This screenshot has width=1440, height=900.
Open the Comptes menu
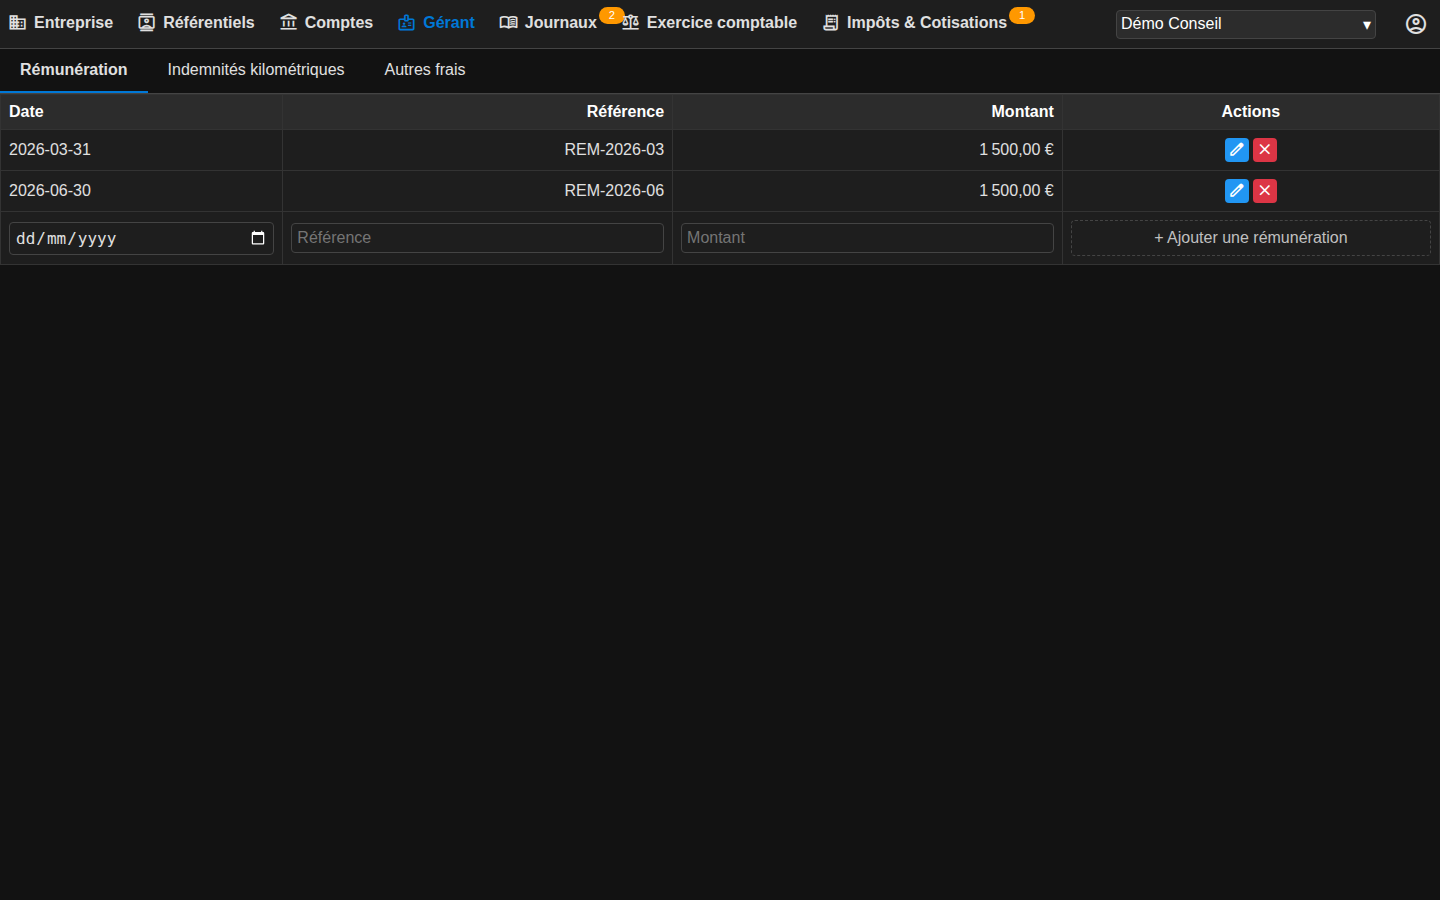tap(326, 22)
